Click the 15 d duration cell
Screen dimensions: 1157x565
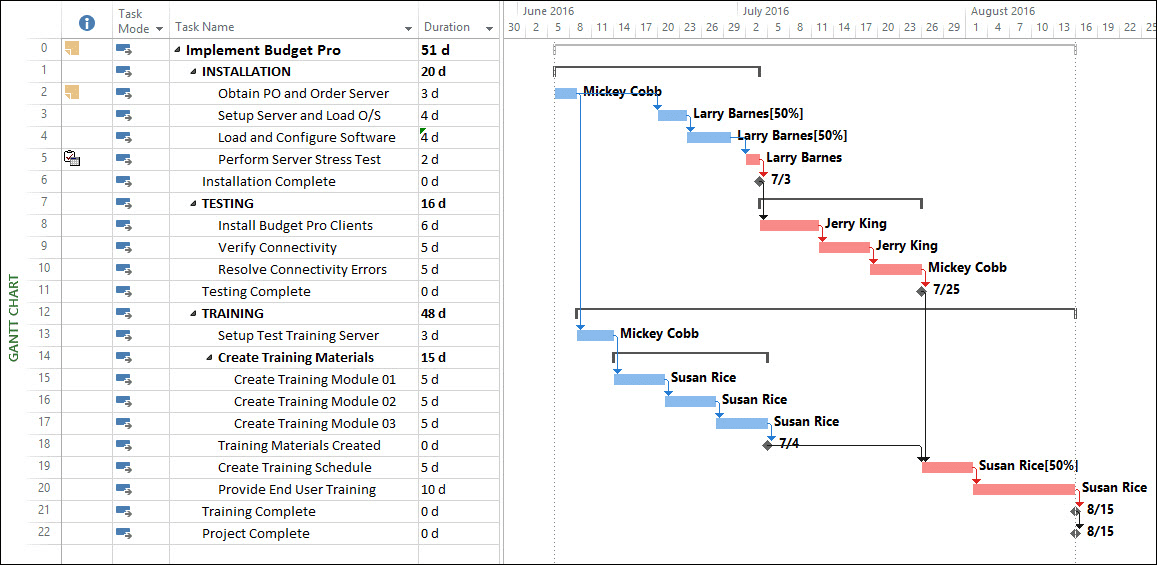(459, 358)
